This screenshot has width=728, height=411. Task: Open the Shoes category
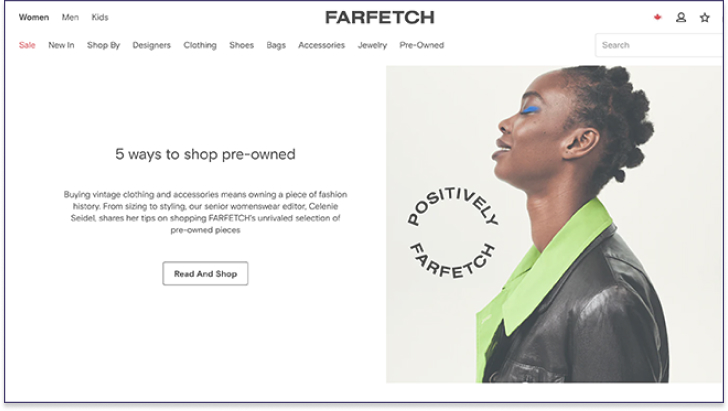241,45
